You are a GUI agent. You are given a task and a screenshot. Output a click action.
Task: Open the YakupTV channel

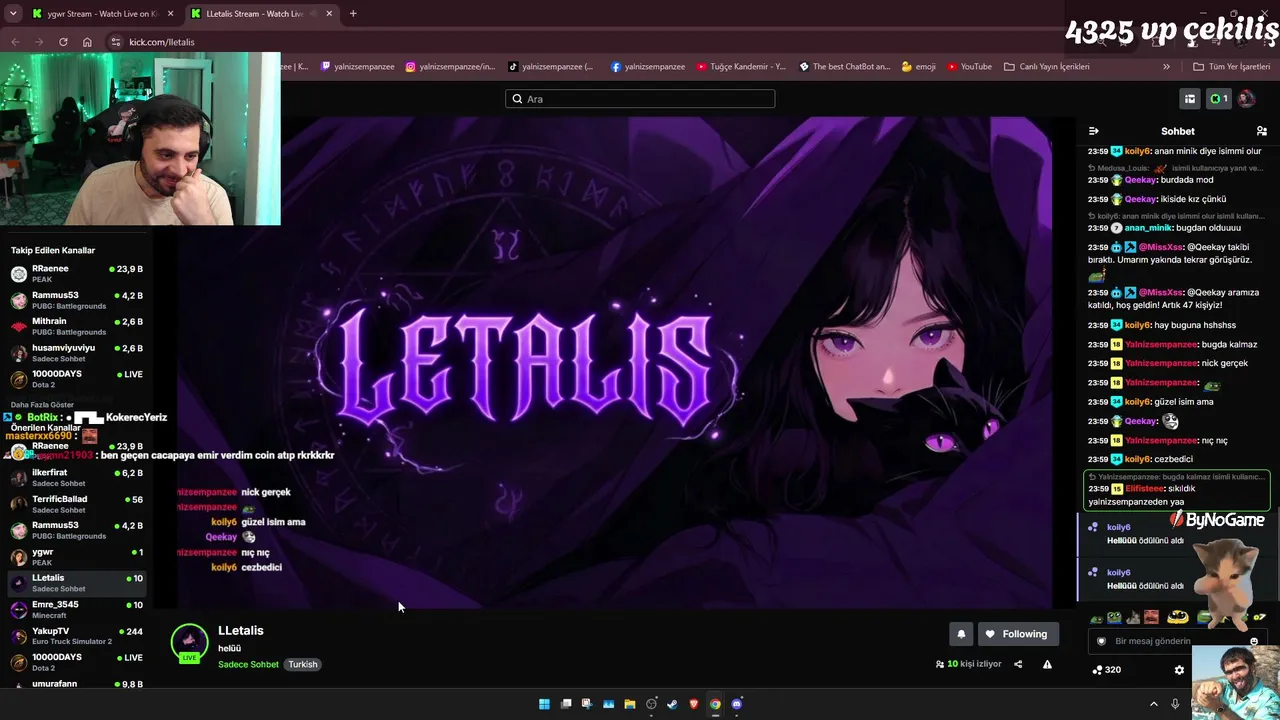coord(76,636)
